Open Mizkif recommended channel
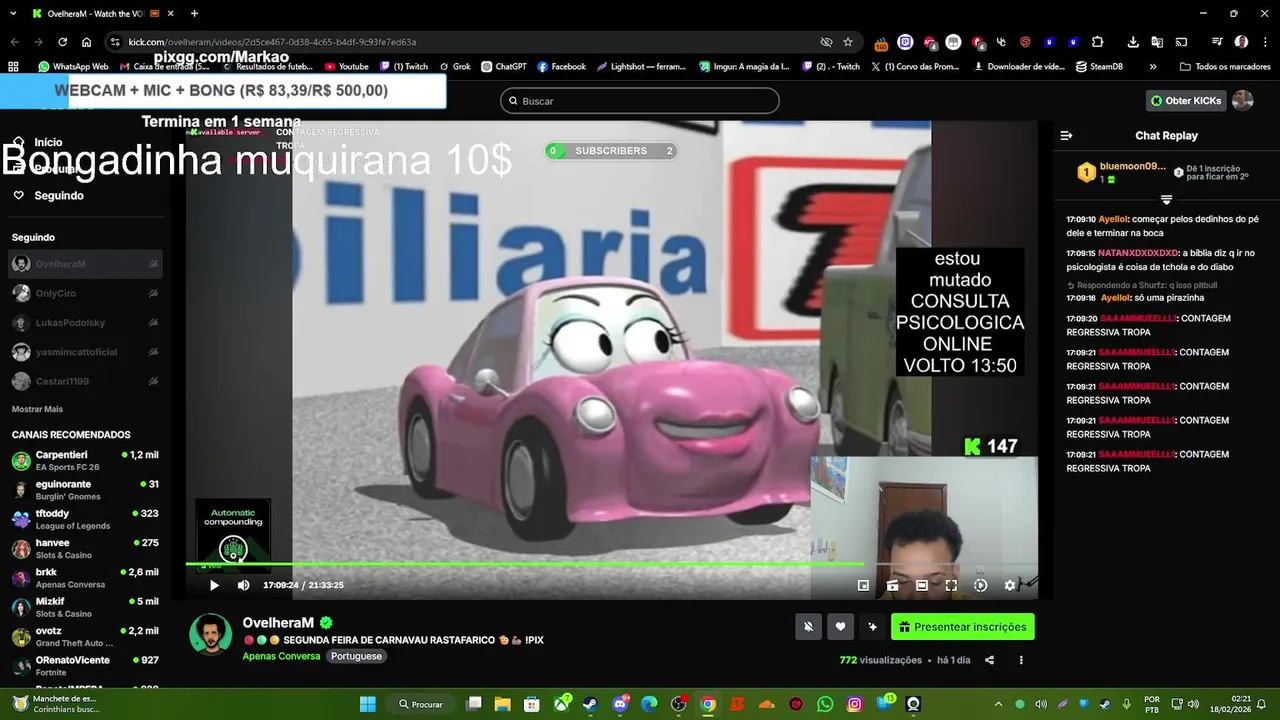Viewport: 1280px width, 720px height. click(x=86, y=607)
